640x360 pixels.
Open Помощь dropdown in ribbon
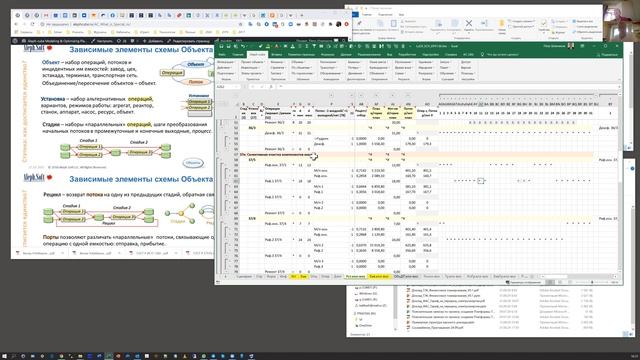[467, 73]
